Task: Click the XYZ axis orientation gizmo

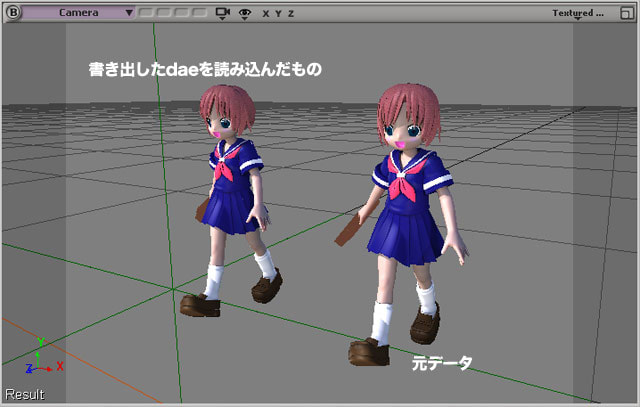Action: click(44, 356)
